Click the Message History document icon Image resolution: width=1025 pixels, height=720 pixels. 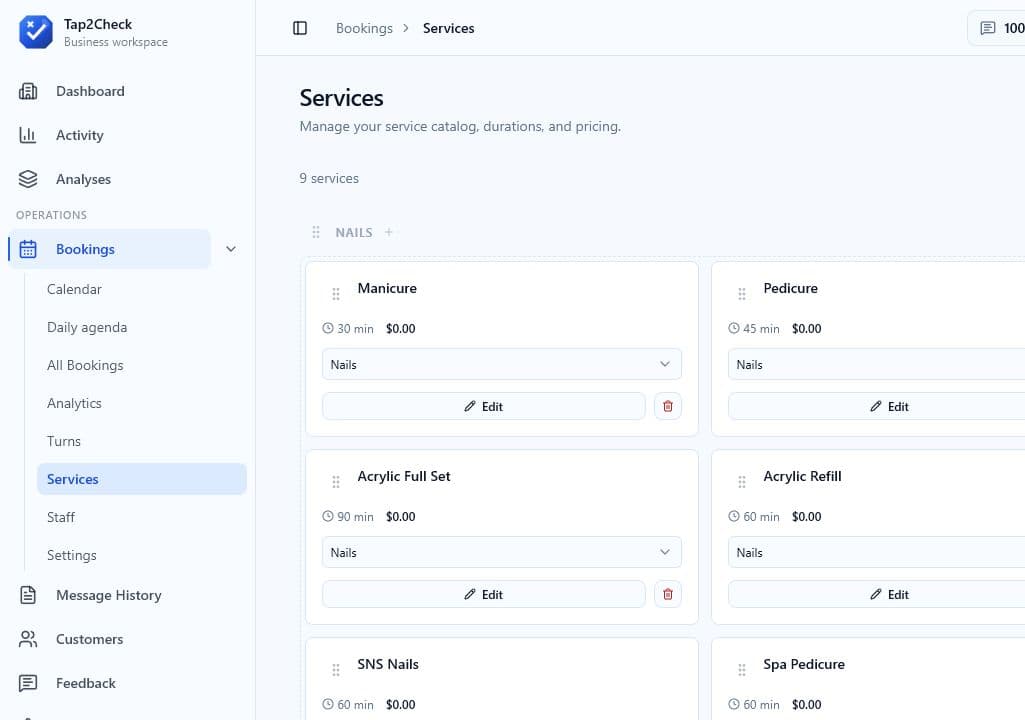click(27, 595)
